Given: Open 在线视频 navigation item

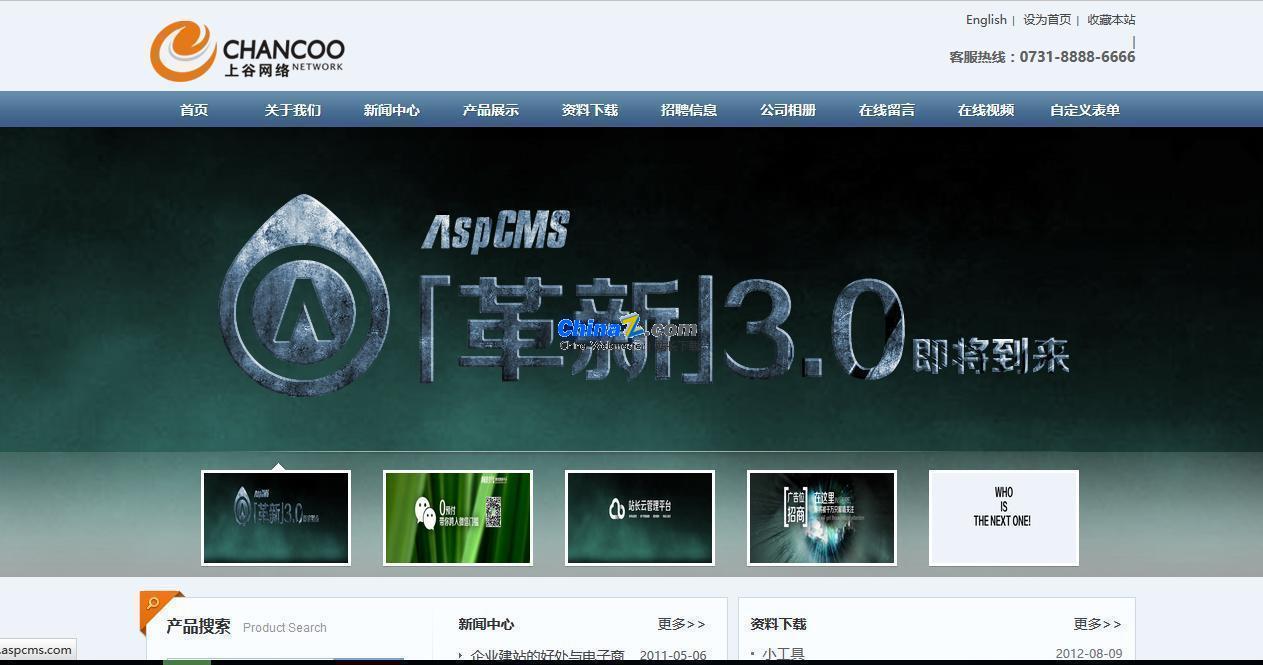Looking at the screenshot, I should point(986,110).
